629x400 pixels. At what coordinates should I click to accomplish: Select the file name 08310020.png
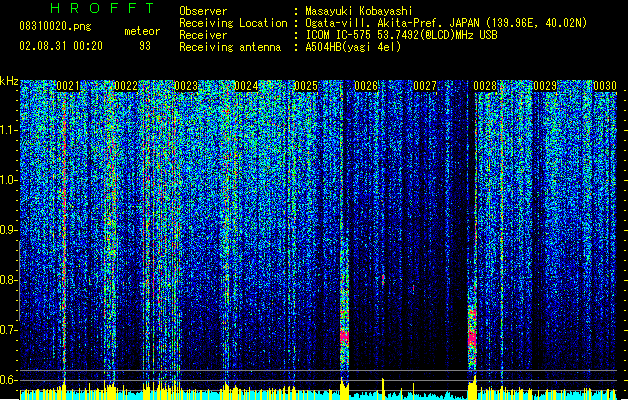[x=55, y=27]
